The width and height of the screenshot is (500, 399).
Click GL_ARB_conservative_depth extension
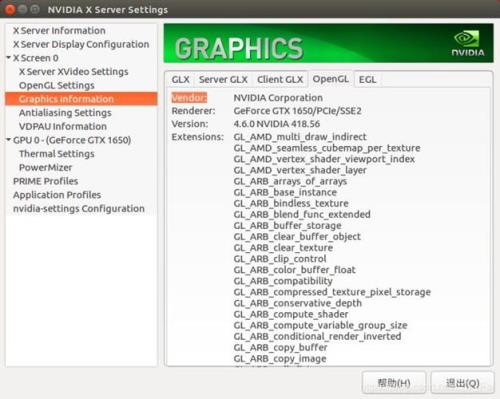(x=298, y=303)
